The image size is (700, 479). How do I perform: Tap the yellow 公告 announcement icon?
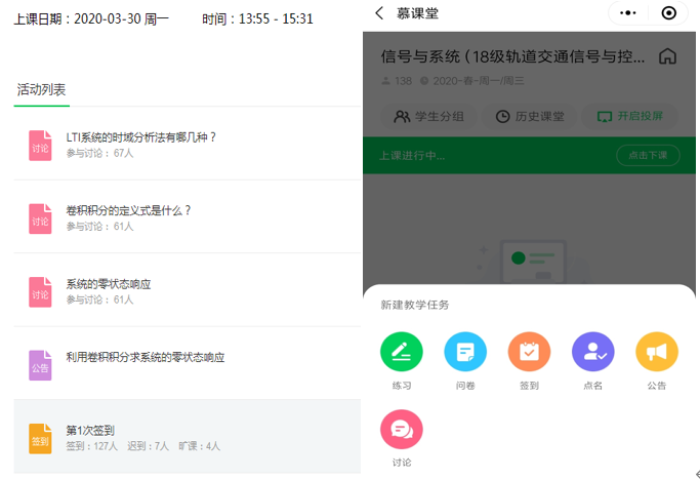pos(657,351)
